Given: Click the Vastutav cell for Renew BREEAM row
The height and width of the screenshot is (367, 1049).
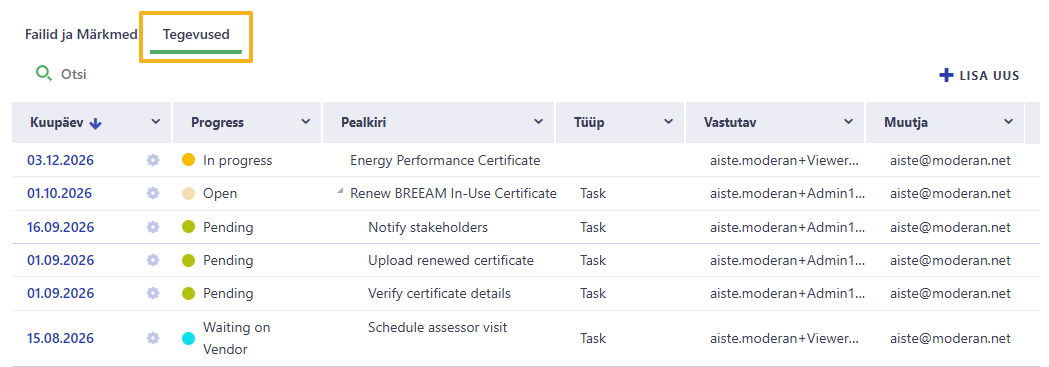Looking at the screenshot, I should [787, 194].
